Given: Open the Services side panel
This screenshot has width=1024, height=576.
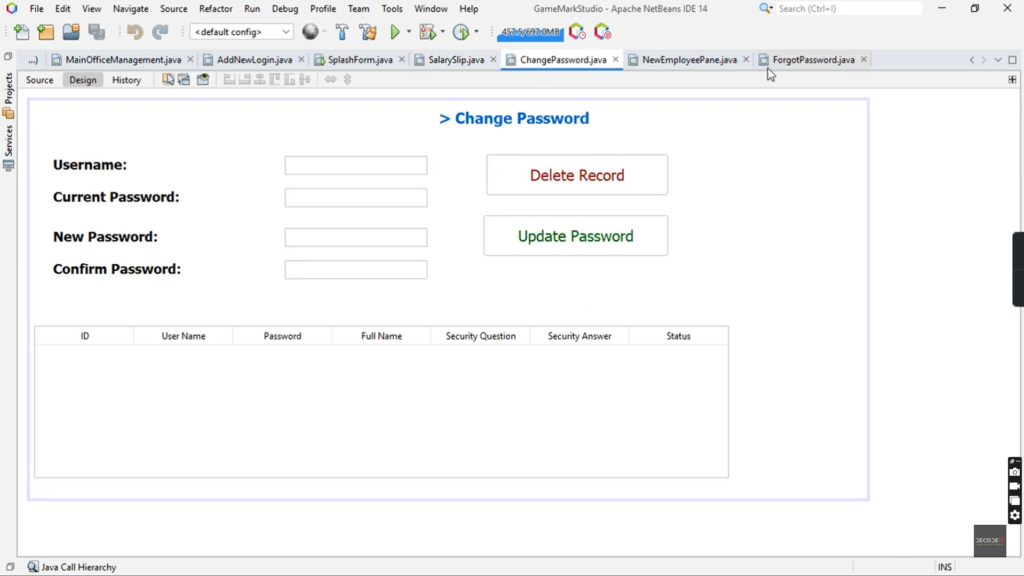Looking at the screenshot, I should [8, 148].
